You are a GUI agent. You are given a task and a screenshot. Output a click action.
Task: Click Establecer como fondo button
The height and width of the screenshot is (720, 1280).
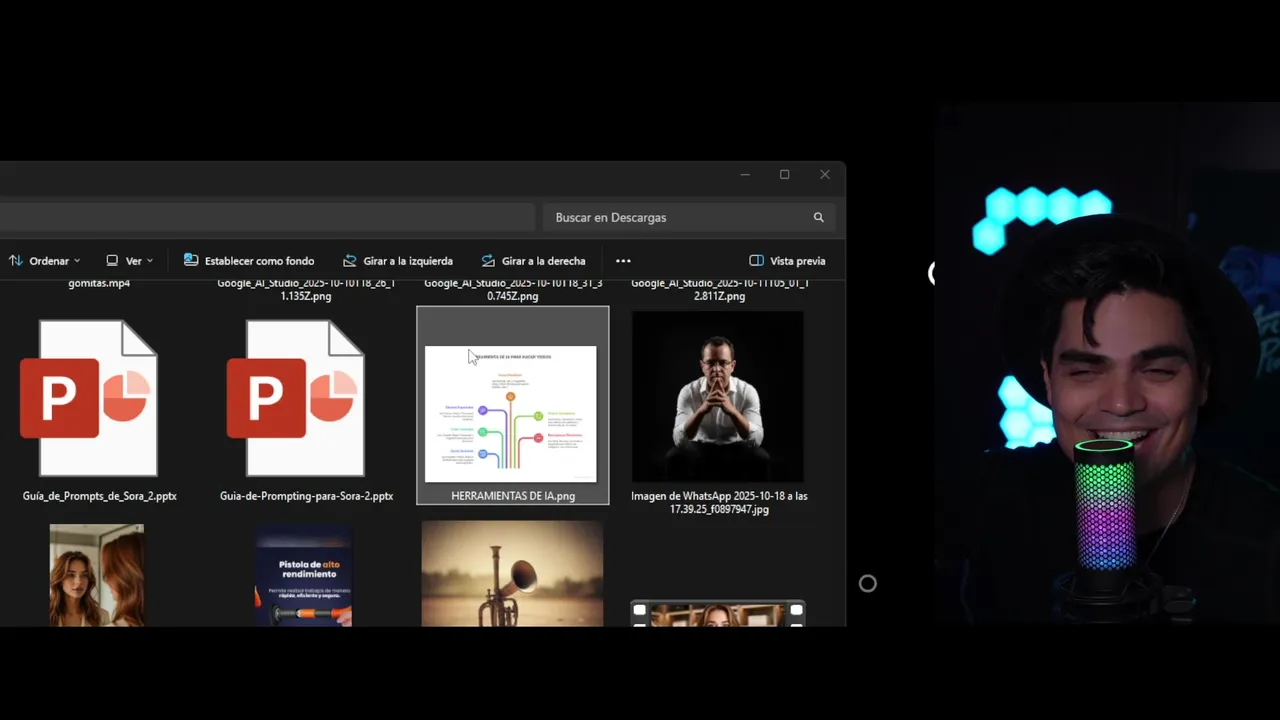(x=249, y=261)
